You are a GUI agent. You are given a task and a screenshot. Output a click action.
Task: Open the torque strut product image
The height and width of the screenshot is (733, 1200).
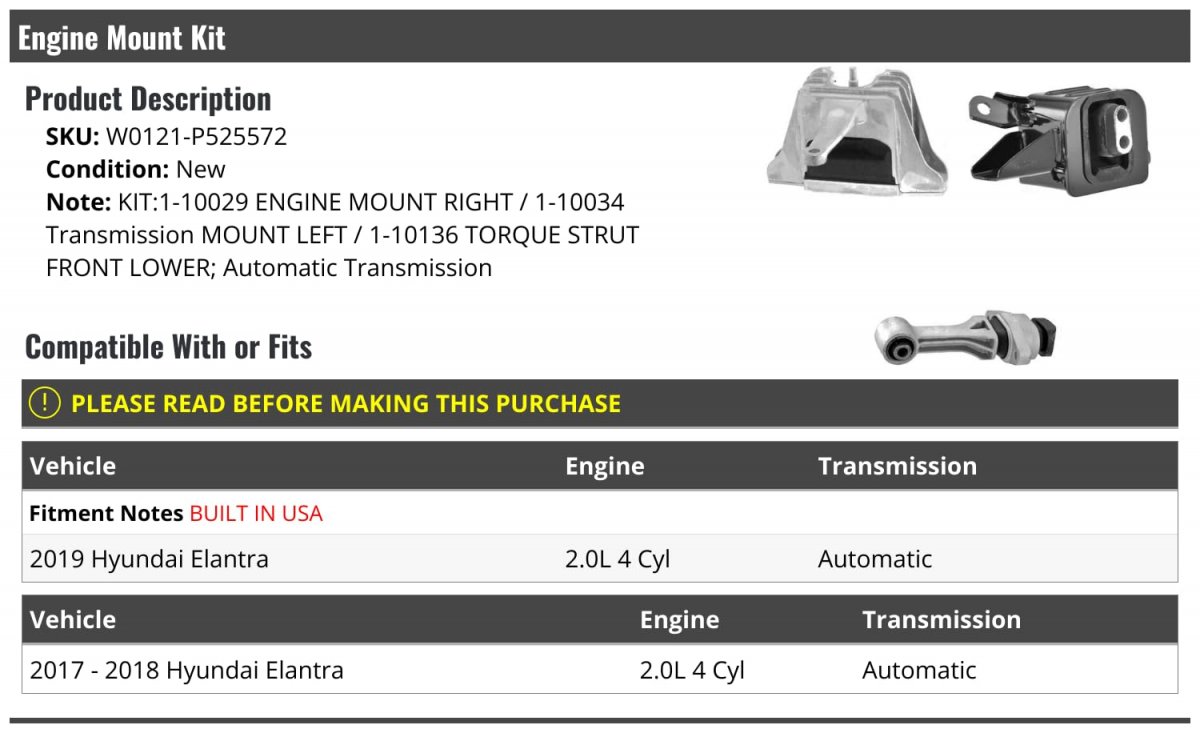(x=966, y=338)
